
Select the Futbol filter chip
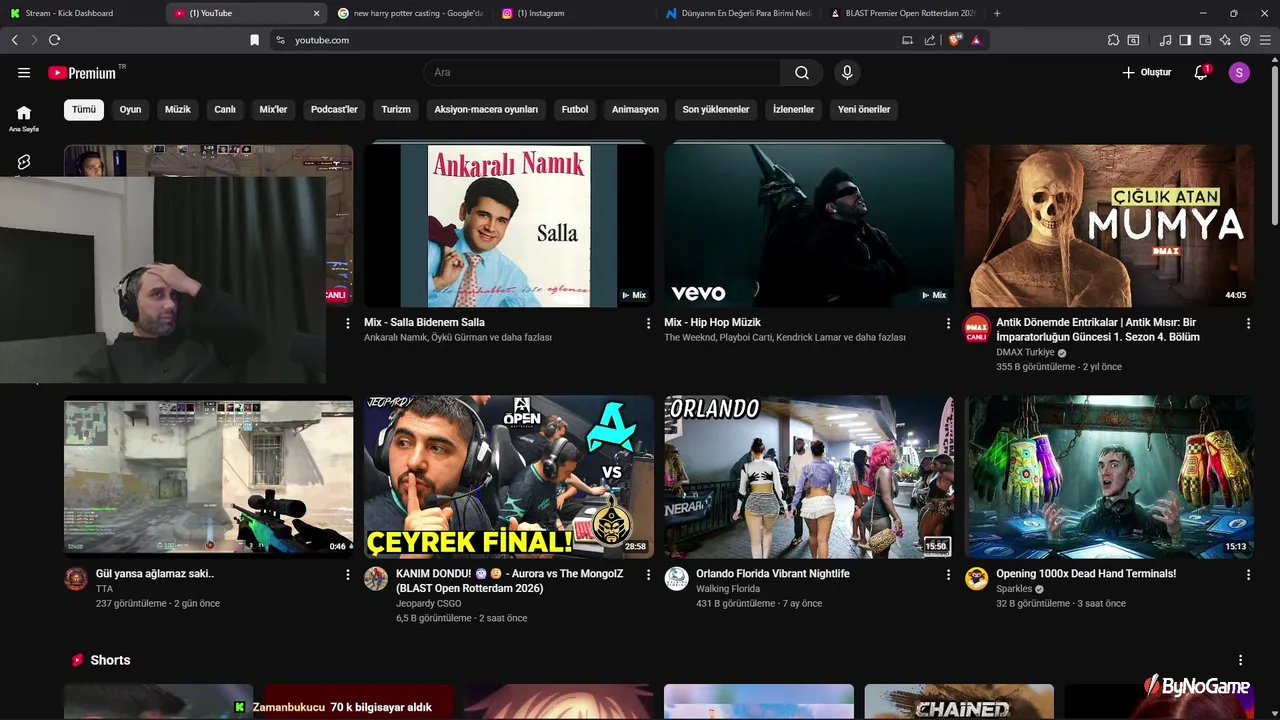click(x=575, y=109)
